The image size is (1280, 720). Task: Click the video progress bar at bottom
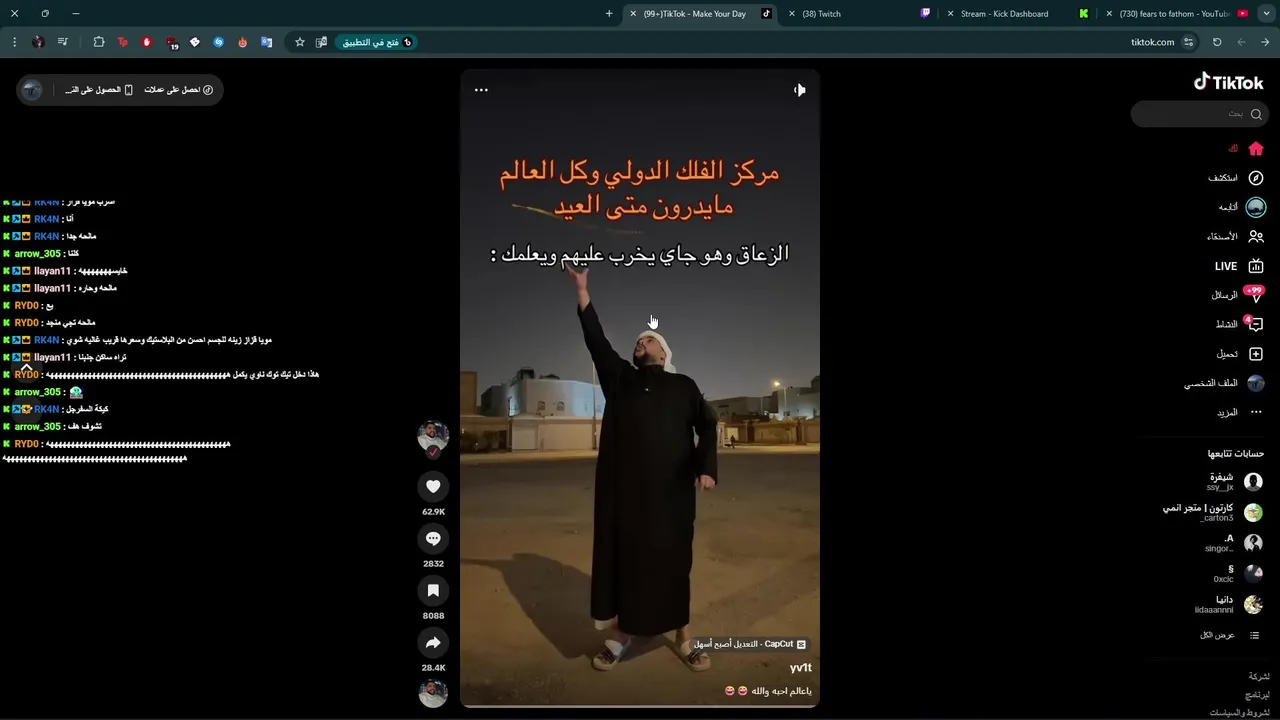pyautogui.click(x=640, y=706)
